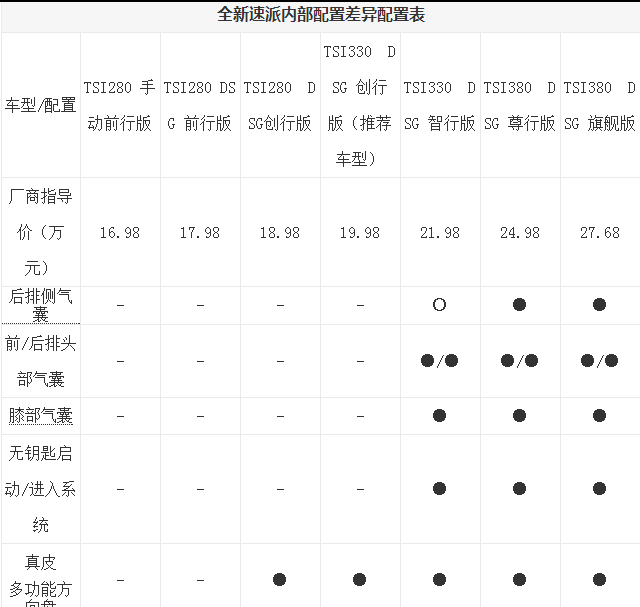640x607 pixels.
Task: Click the TSI380 DSG 尊行版 column header
Action: coord(520,105)
